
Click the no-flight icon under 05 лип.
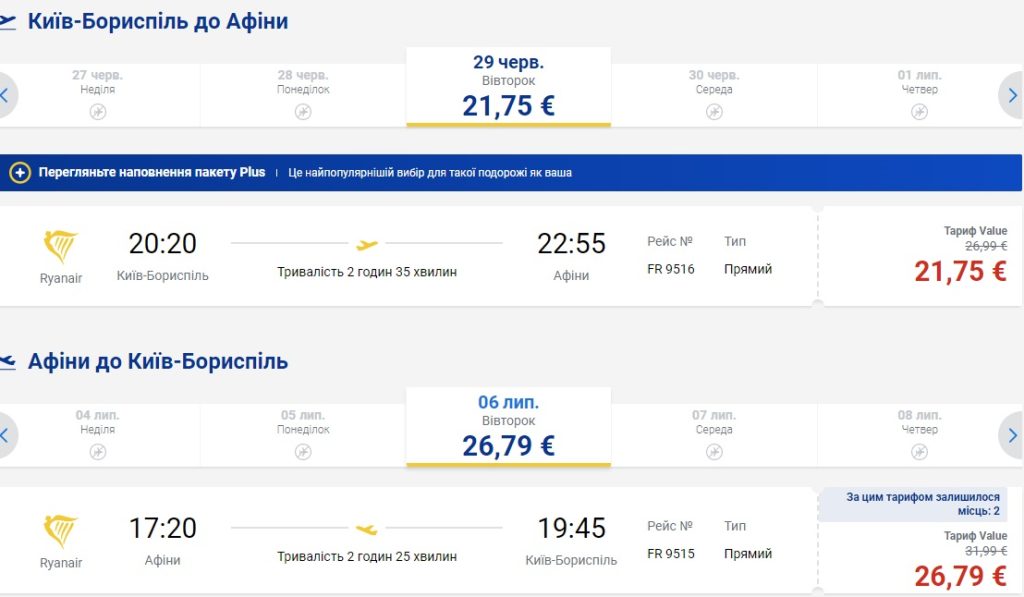point(303,451)
